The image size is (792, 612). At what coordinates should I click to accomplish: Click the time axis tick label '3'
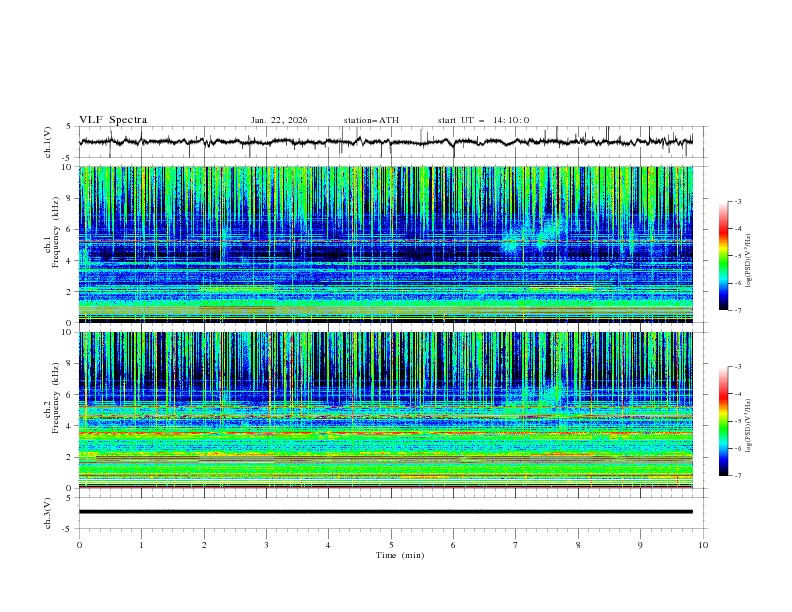pos(266,545)
